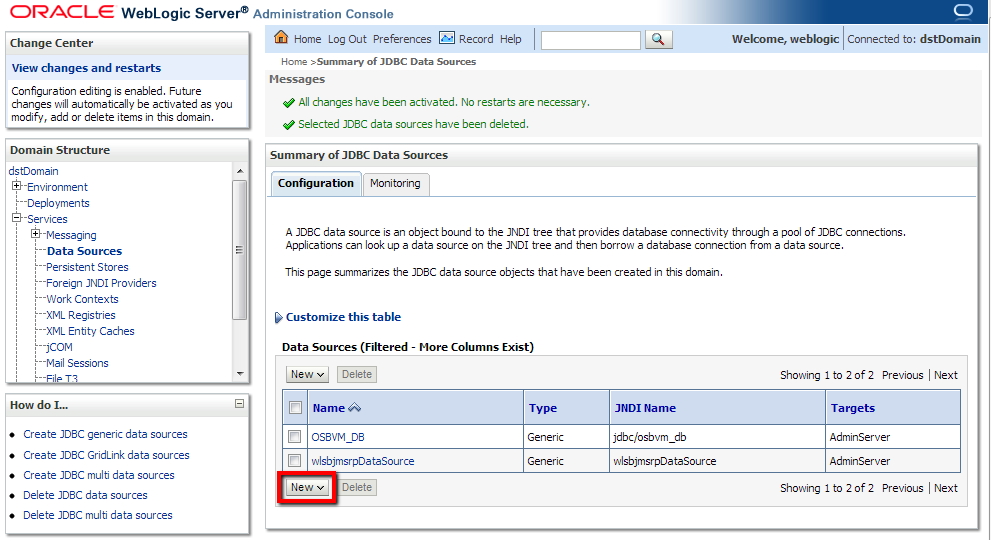Select dstDomain in Domain Structure tree
Image resolution: width=991 pixels, height=540 pixels.
(x=33, y=171)
